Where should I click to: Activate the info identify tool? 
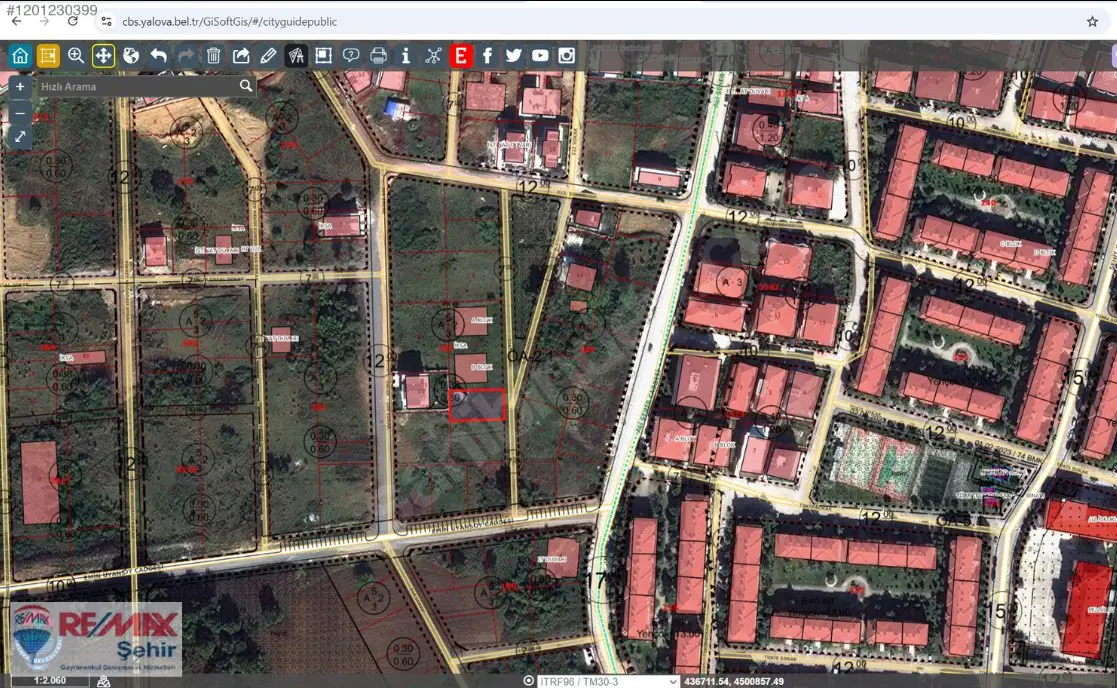pyautogui.click(x=405, y=56)
